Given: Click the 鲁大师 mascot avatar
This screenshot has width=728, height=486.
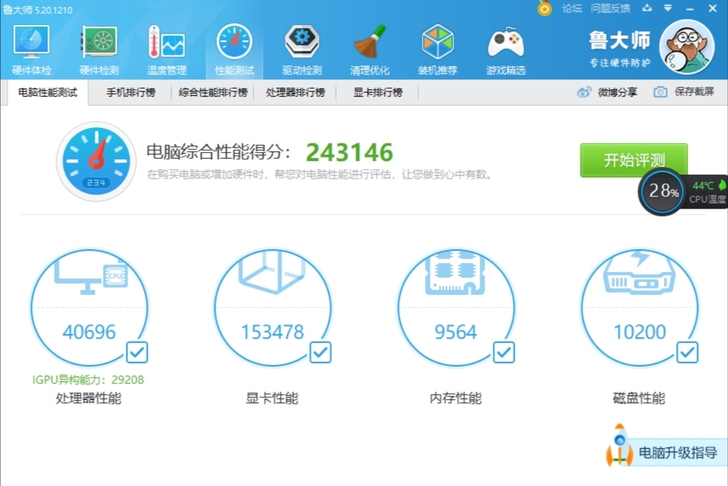Looking at the screenshot, I should point(687,47).
